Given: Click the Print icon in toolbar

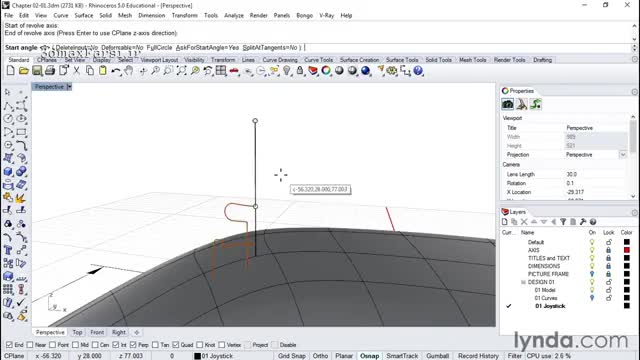Looking at the screenshot, I should coord(50,71).
